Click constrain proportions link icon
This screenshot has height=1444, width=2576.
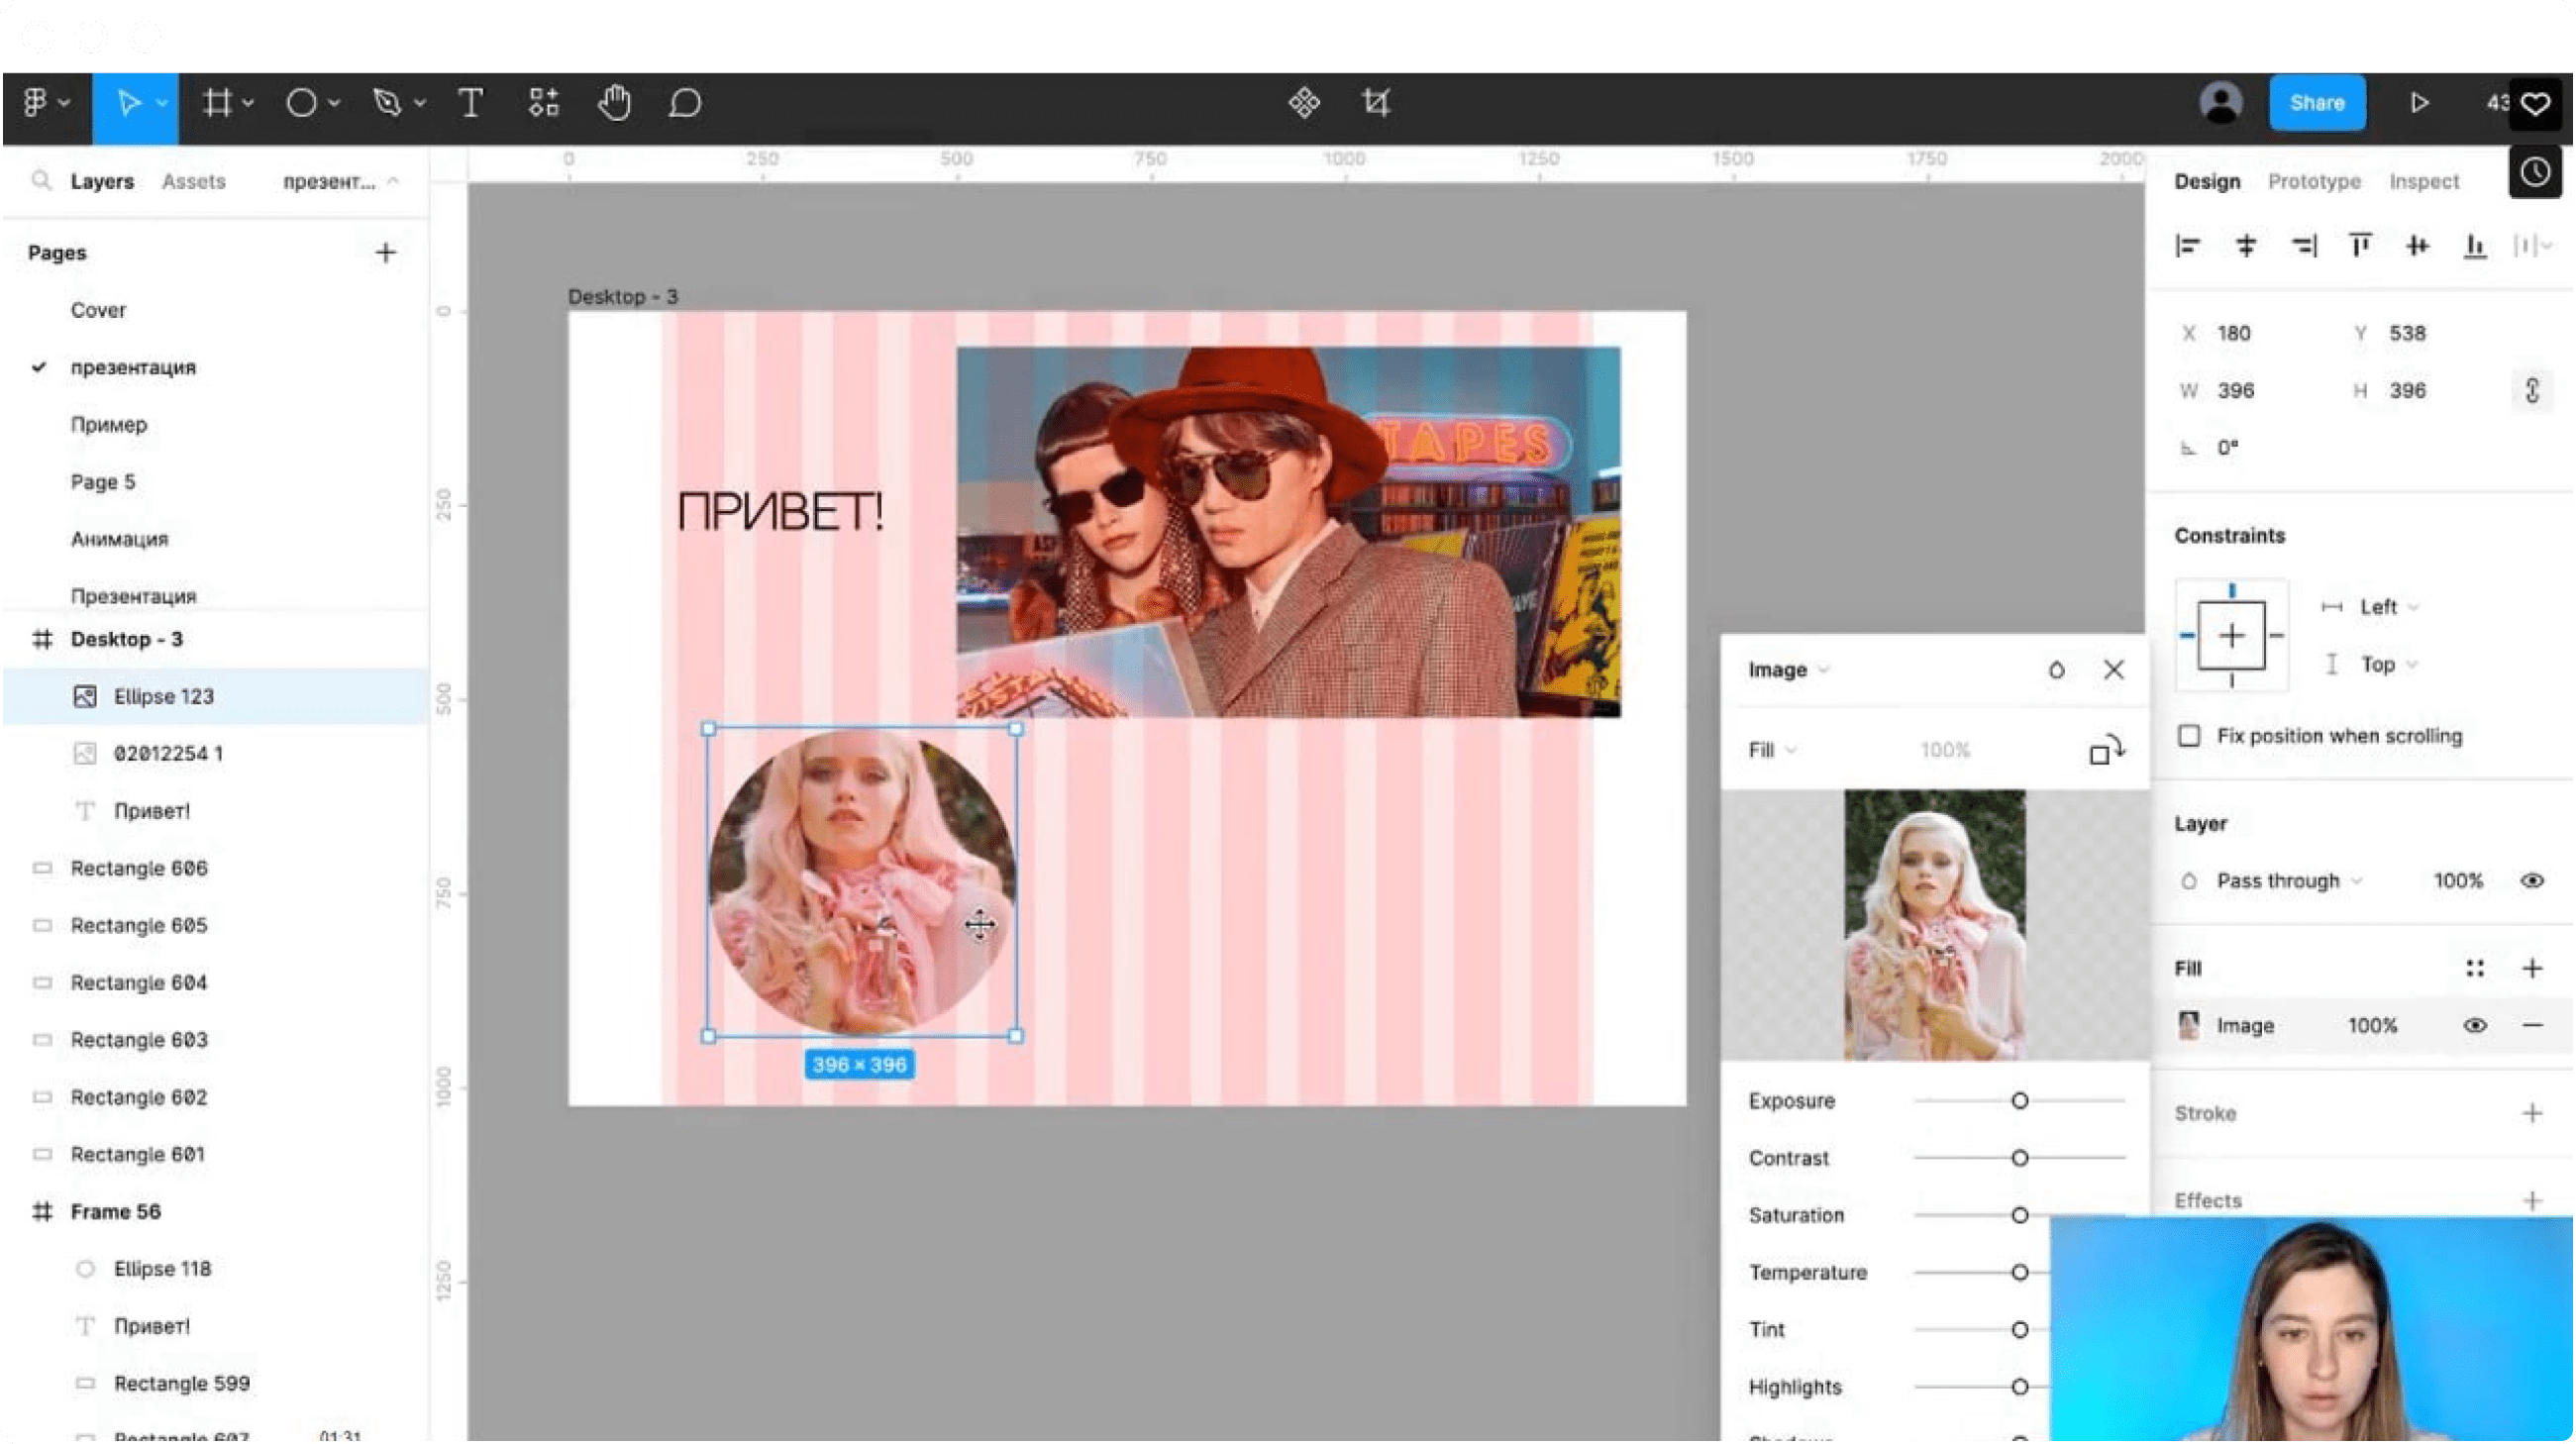pos(2532,390)
